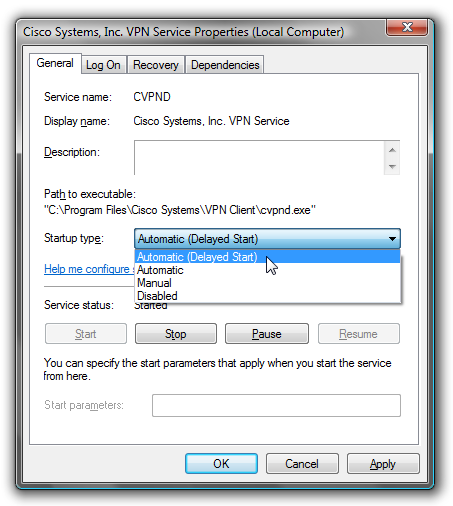453x506 pixels.
Task: Select Disabled startup type option
Action: (267, 296)
